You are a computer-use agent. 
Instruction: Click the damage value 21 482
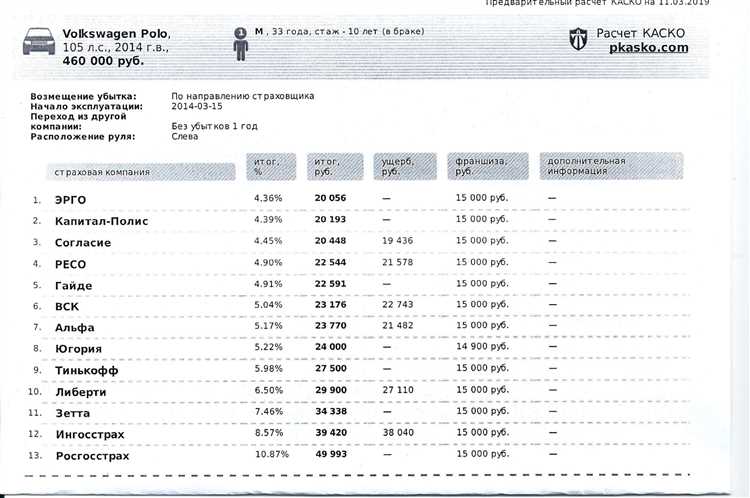[397, 326]
